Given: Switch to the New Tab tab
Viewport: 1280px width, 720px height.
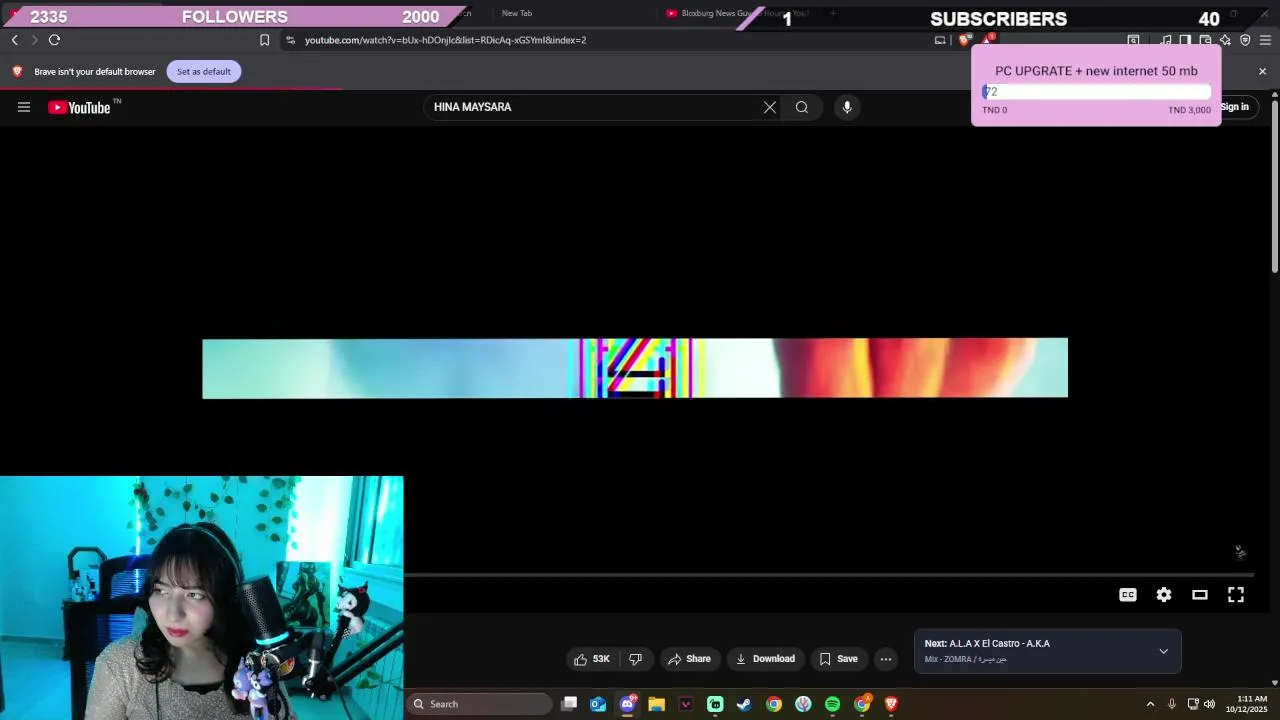Looking at the screenshot, I should coord(517,13).
